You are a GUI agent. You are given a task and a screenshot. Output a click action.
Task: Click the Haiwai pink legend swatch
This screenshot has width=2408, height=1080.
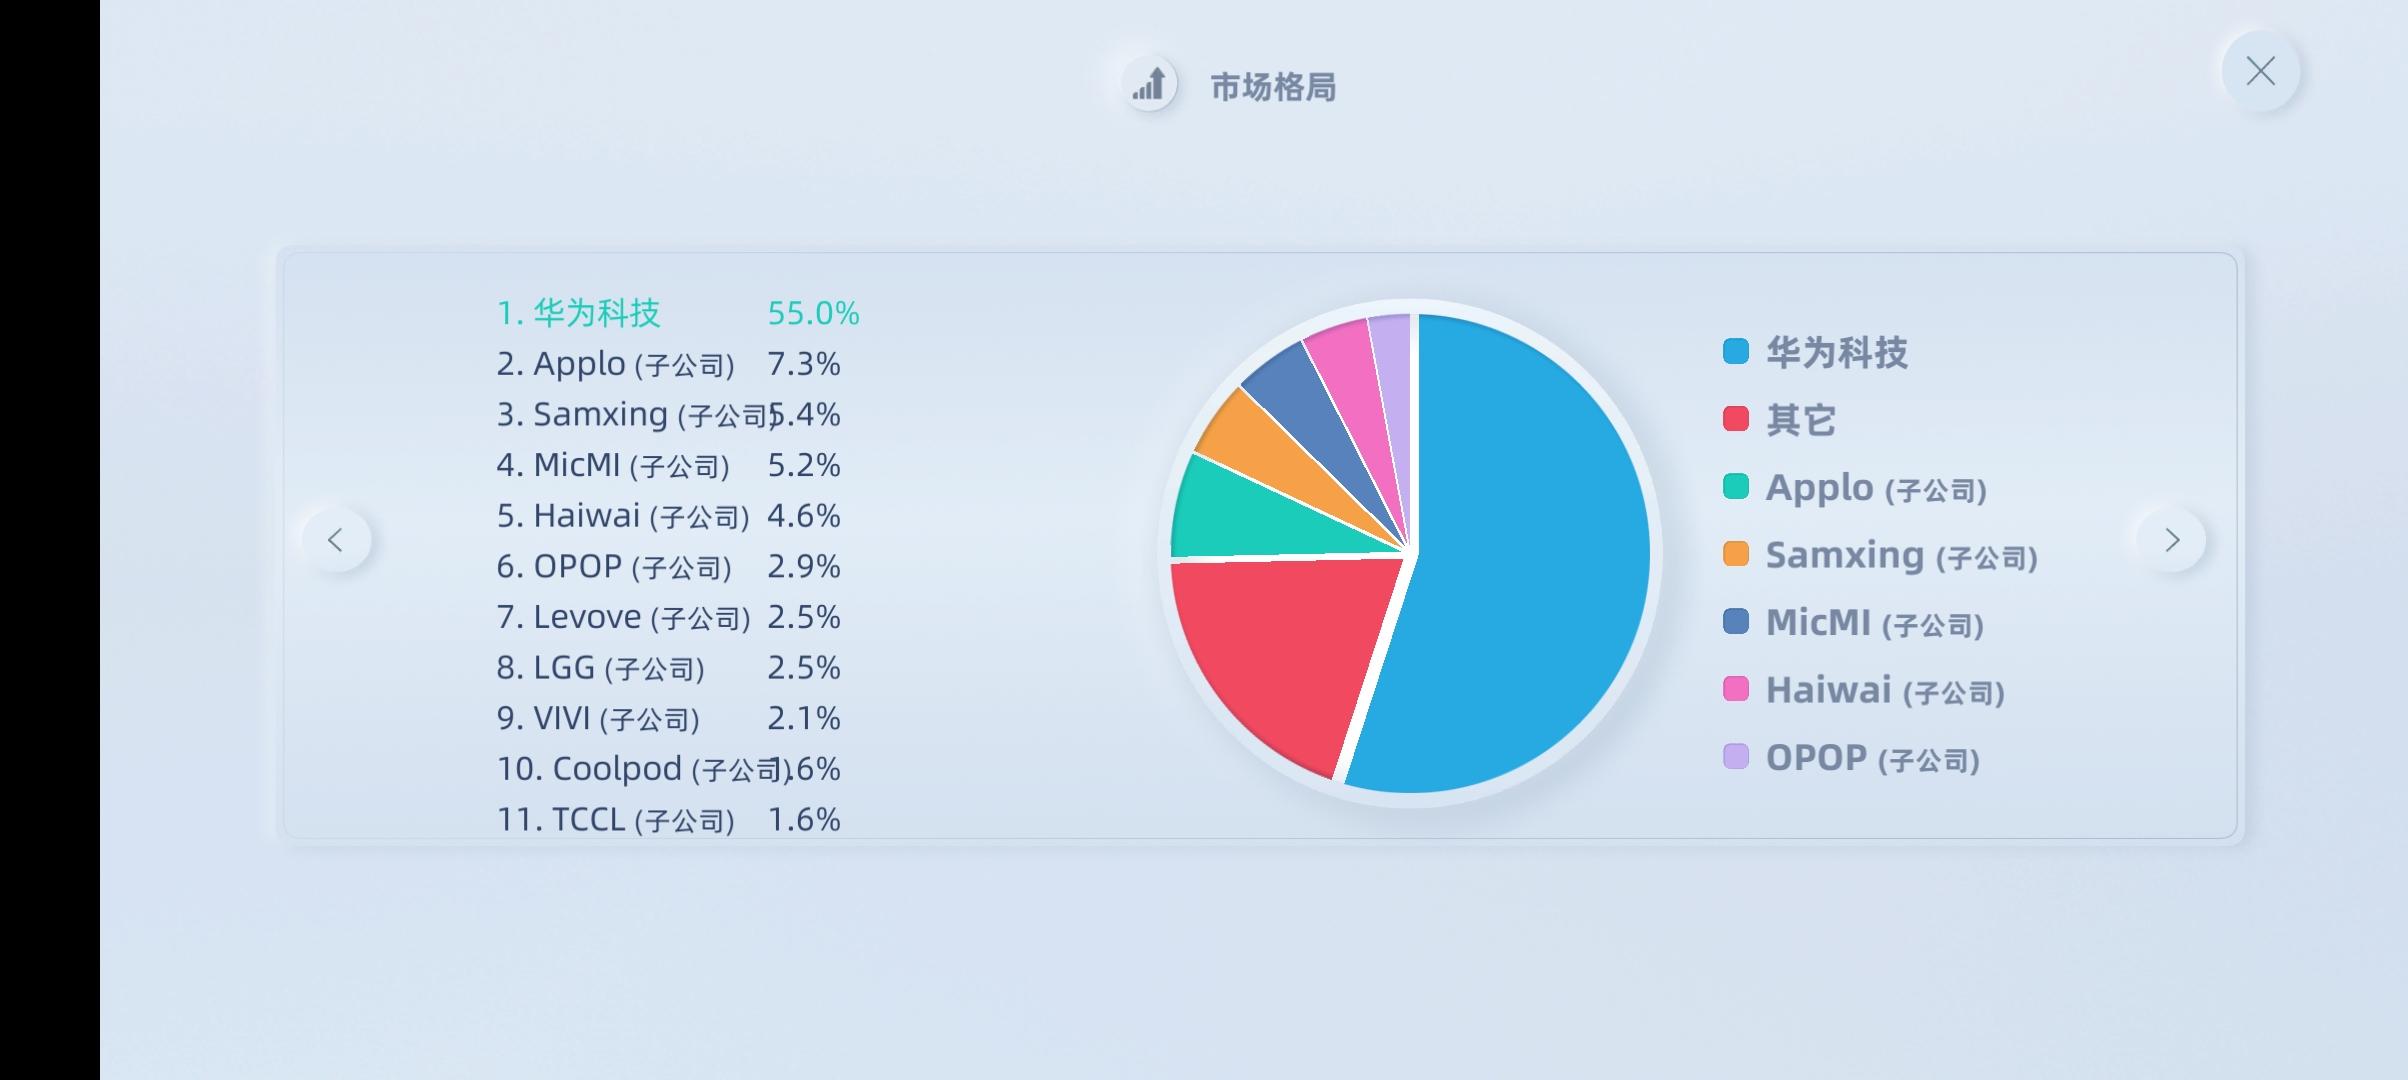(x=1736, y=689)
